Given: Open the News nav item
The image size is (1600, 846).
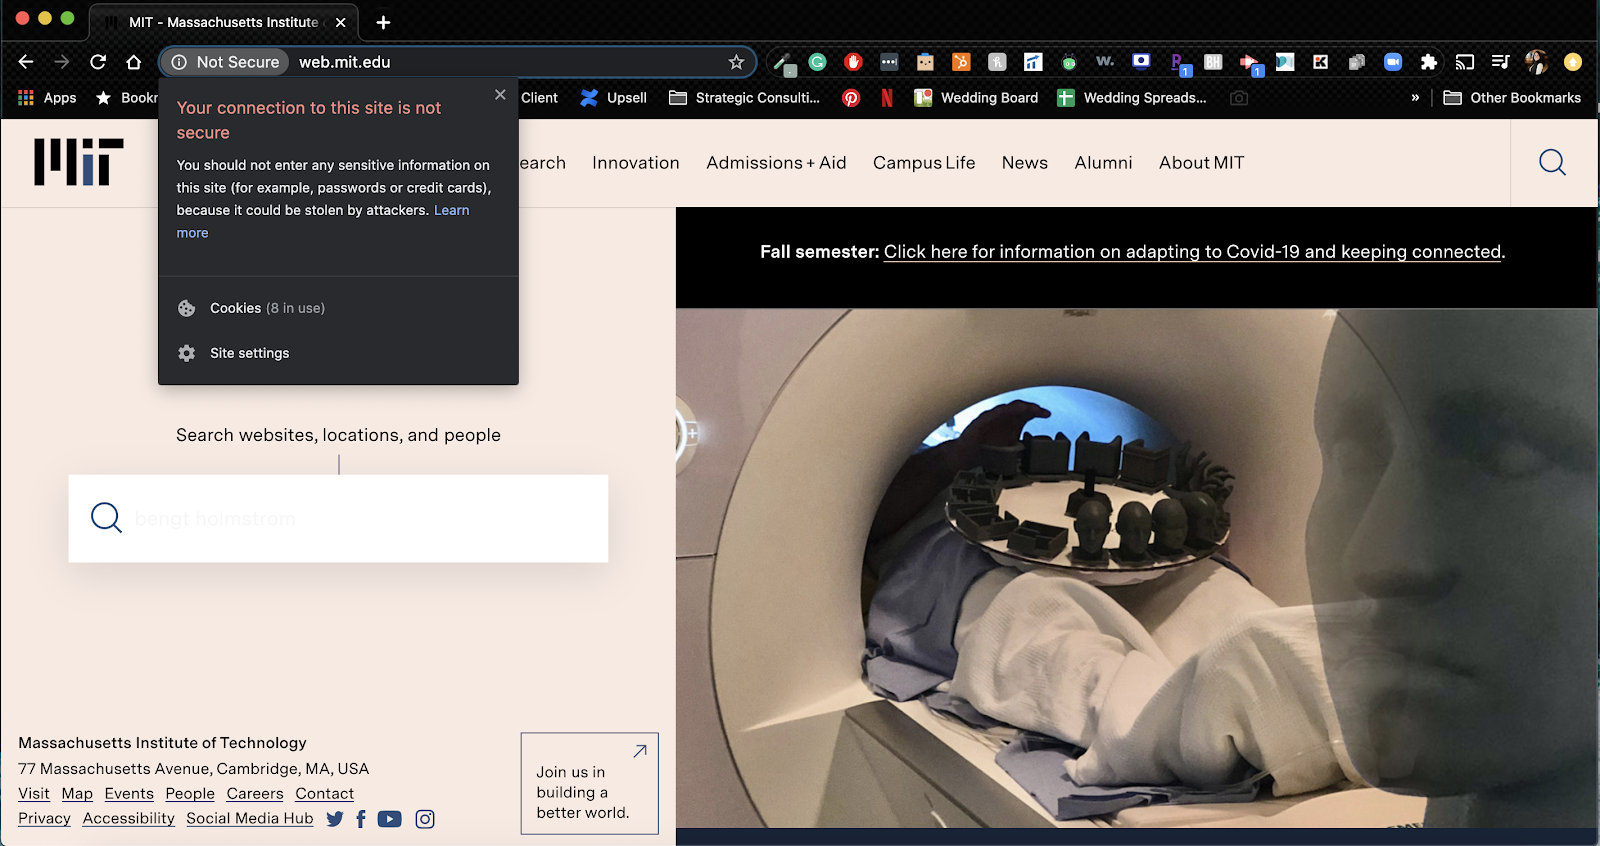Looking at the screenshot, I should point(1025,163).
